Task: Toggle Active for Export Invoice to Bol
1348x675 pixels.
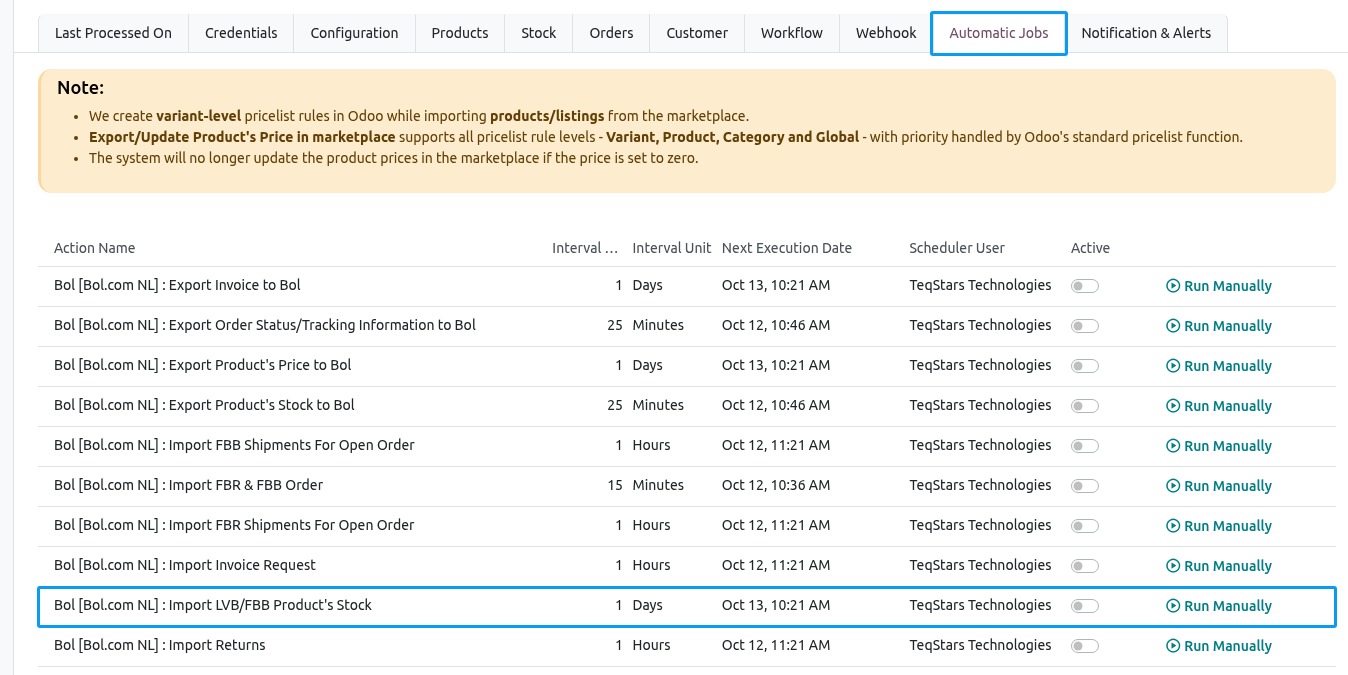Action: (x=1085, y=286)
